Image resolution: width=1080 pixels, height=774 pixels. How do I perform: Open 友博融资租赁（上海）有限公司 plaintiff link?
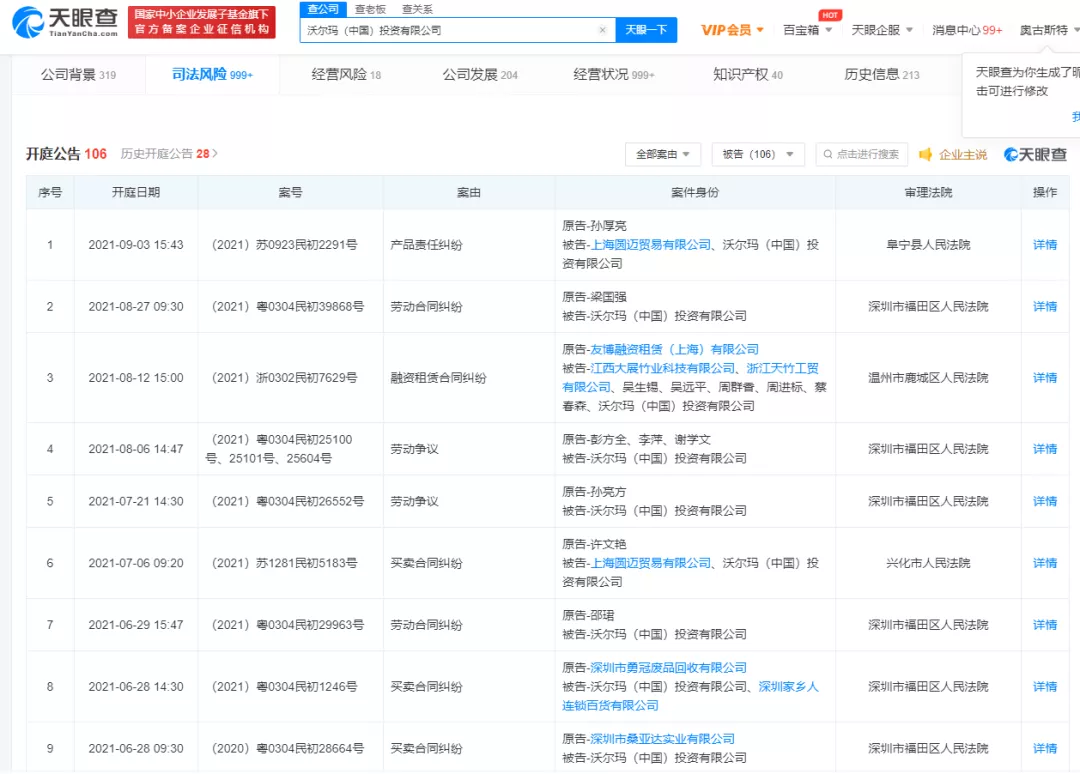[675, 350]
